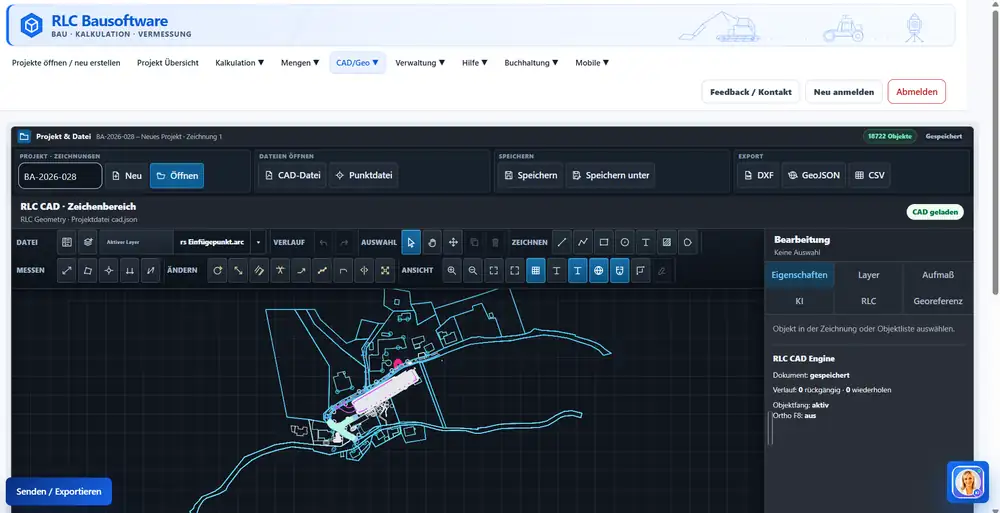Export the drawing as DXF
Image resolution: width=1000 pixels, height=513 pixels.
click(758, 175)
